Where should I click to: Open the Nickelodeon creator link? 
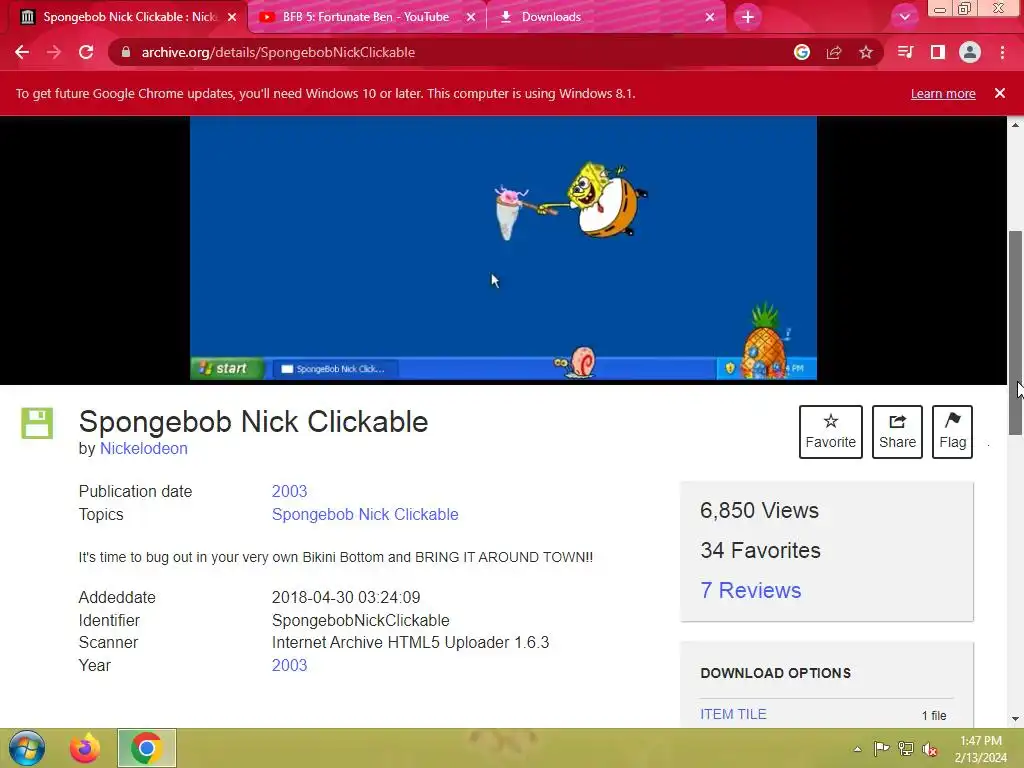pyautogui.click(x=144, y=449)
